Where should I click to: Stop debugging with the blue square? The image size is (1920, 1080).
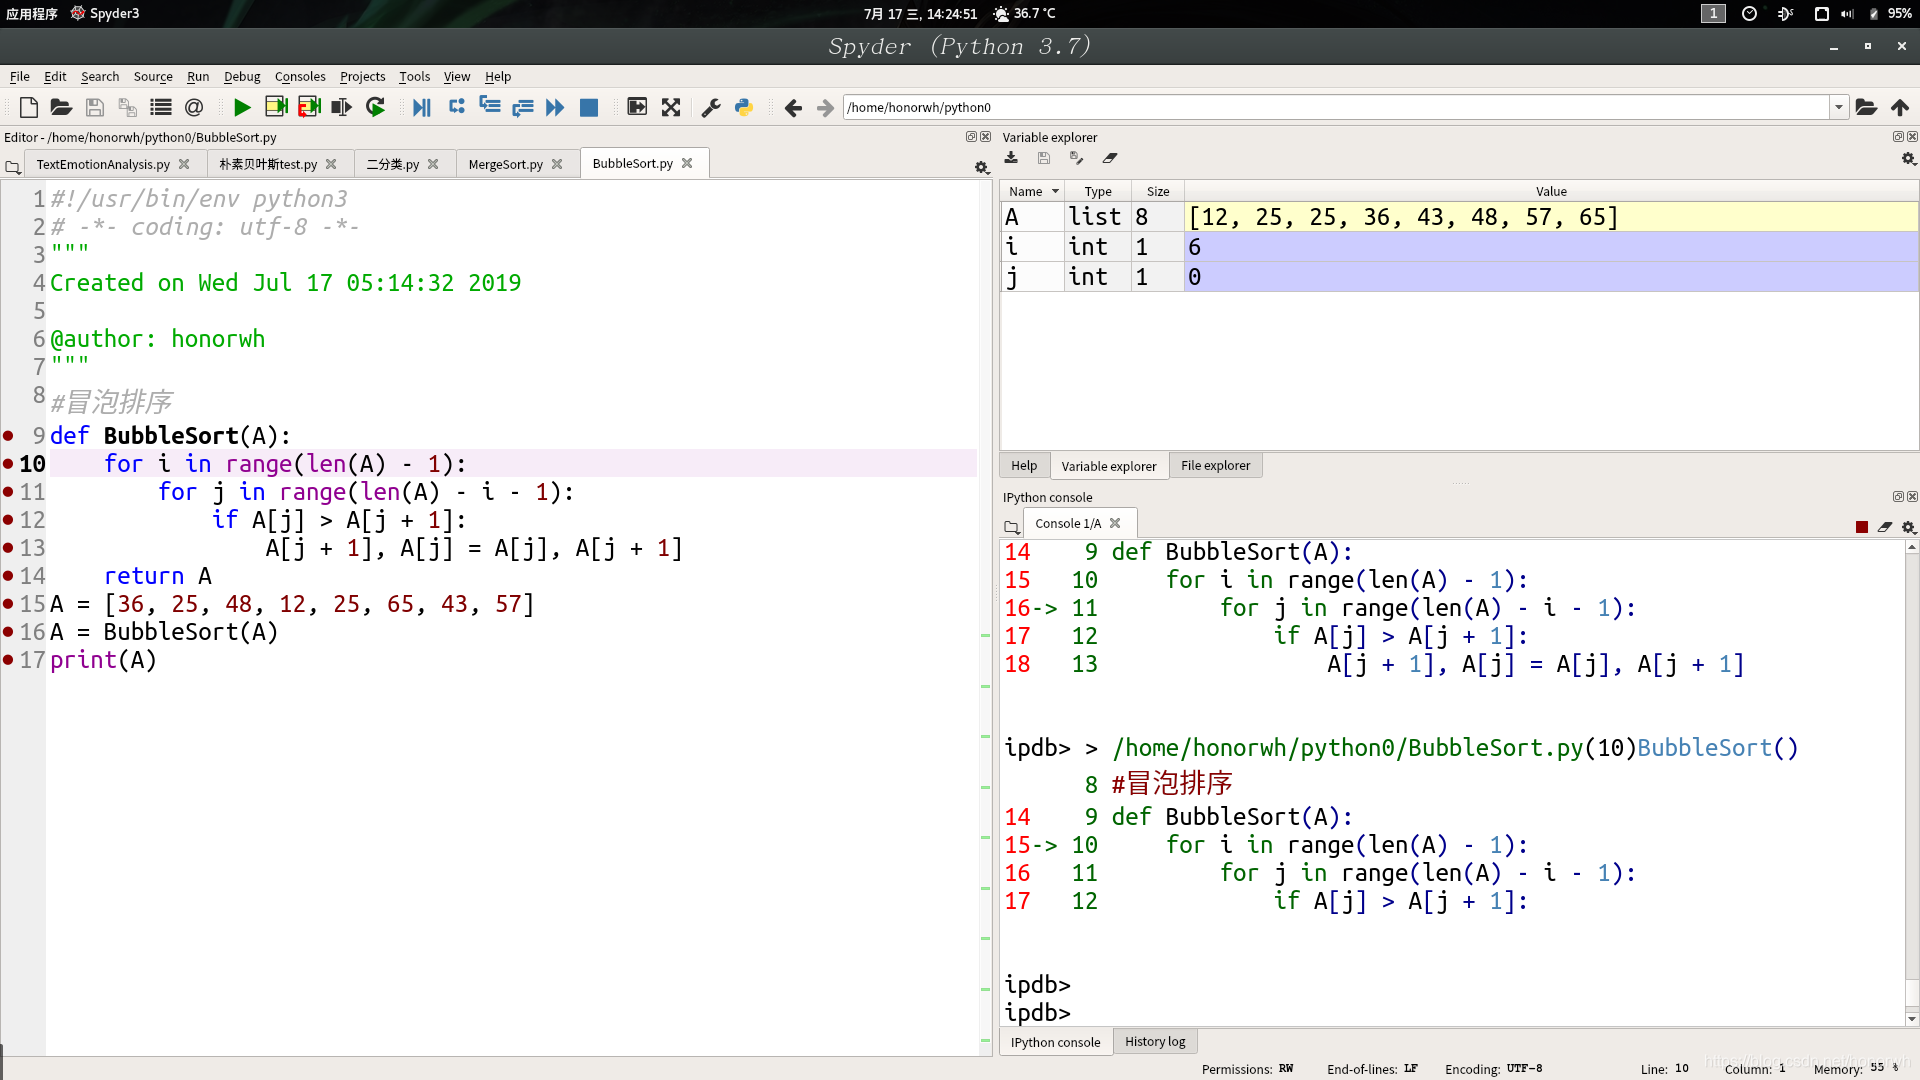click(589, 107)
